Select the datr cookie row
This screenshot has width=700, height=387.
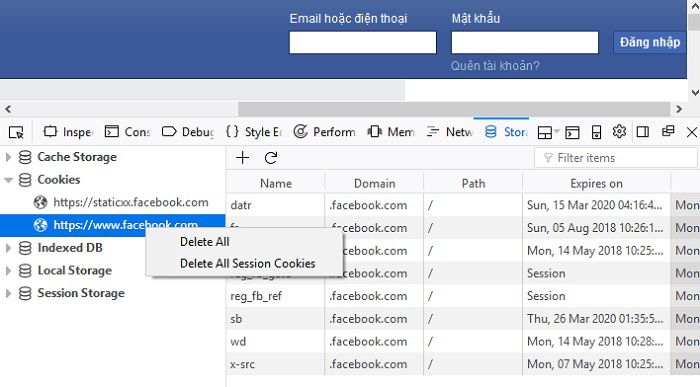pos(463,205)
